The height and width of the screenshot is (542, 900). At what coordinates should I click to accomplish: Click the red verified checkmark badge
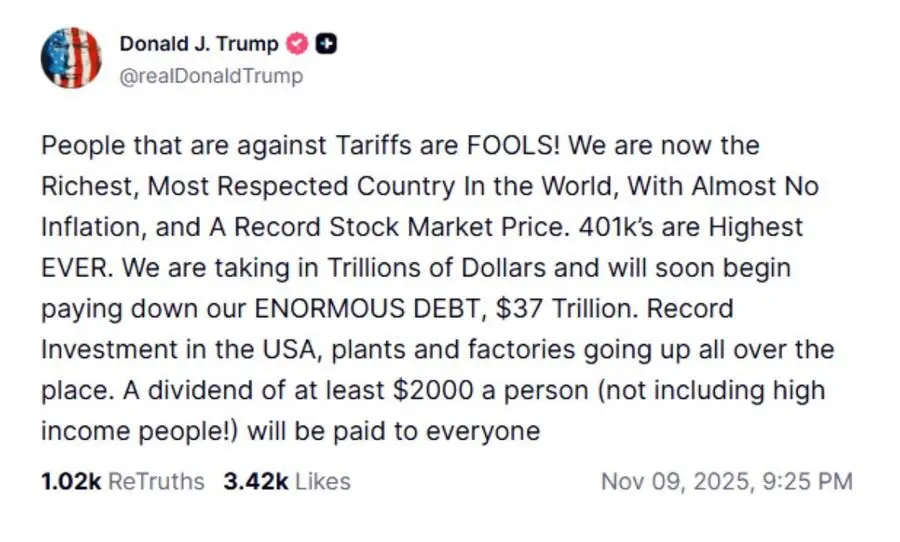tap(297, 44)
